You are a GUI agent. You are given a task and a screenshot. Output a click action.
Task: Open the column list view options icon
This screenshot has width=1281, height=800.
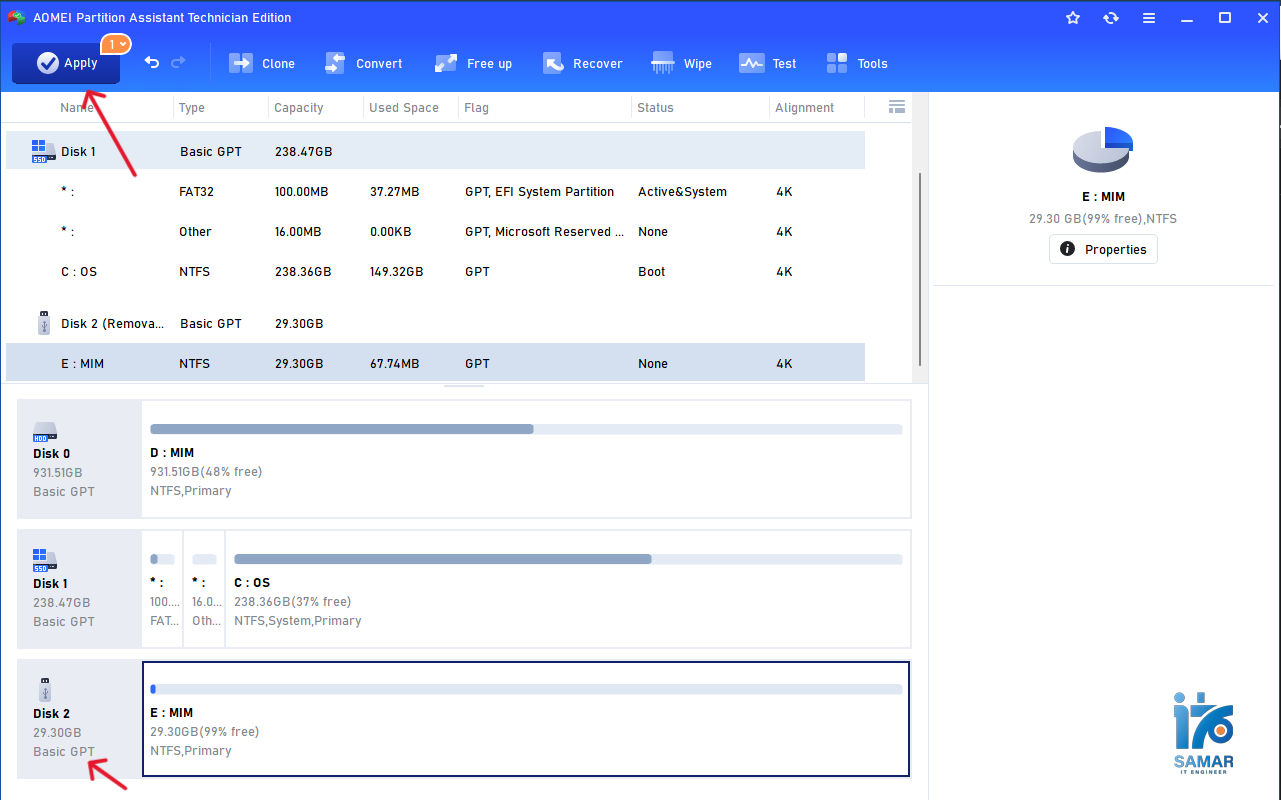(x=897, y=106)
